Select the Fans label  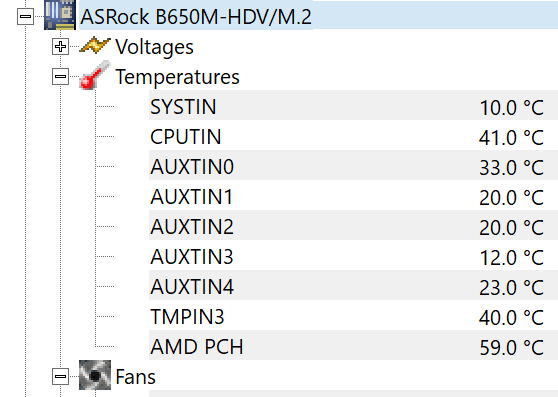(x=136, y=377)
